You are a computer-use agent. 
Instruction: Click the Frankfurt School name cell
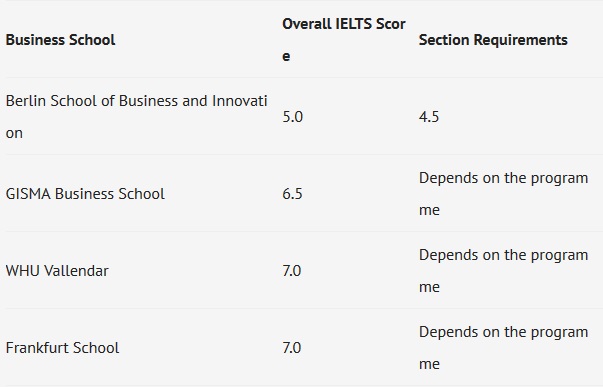pyautogui.click(x=62, y=348)
